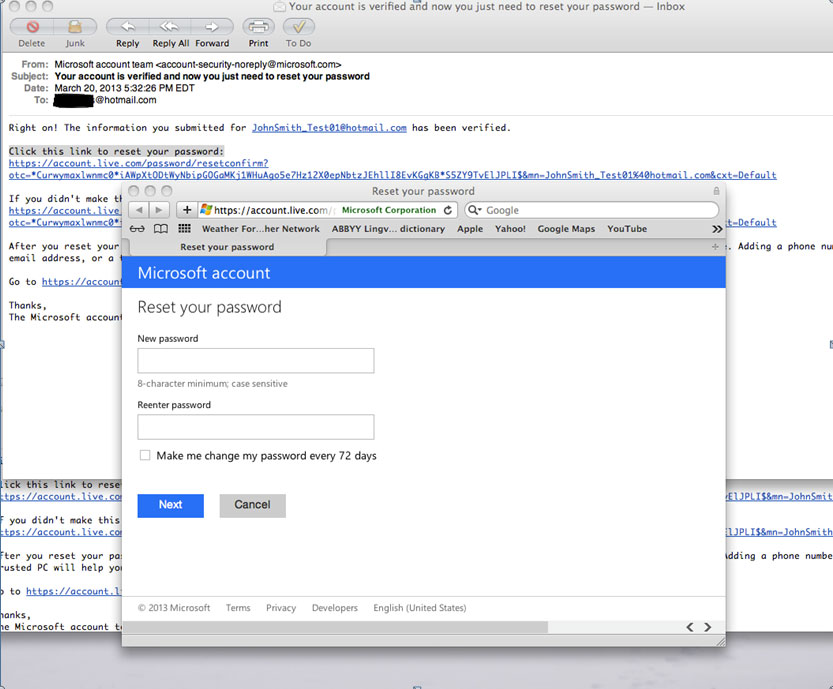Mark message as Junk in Mail toolbar
The height and width of the screenshot is (689, 833).
click(x=75, y=27)
